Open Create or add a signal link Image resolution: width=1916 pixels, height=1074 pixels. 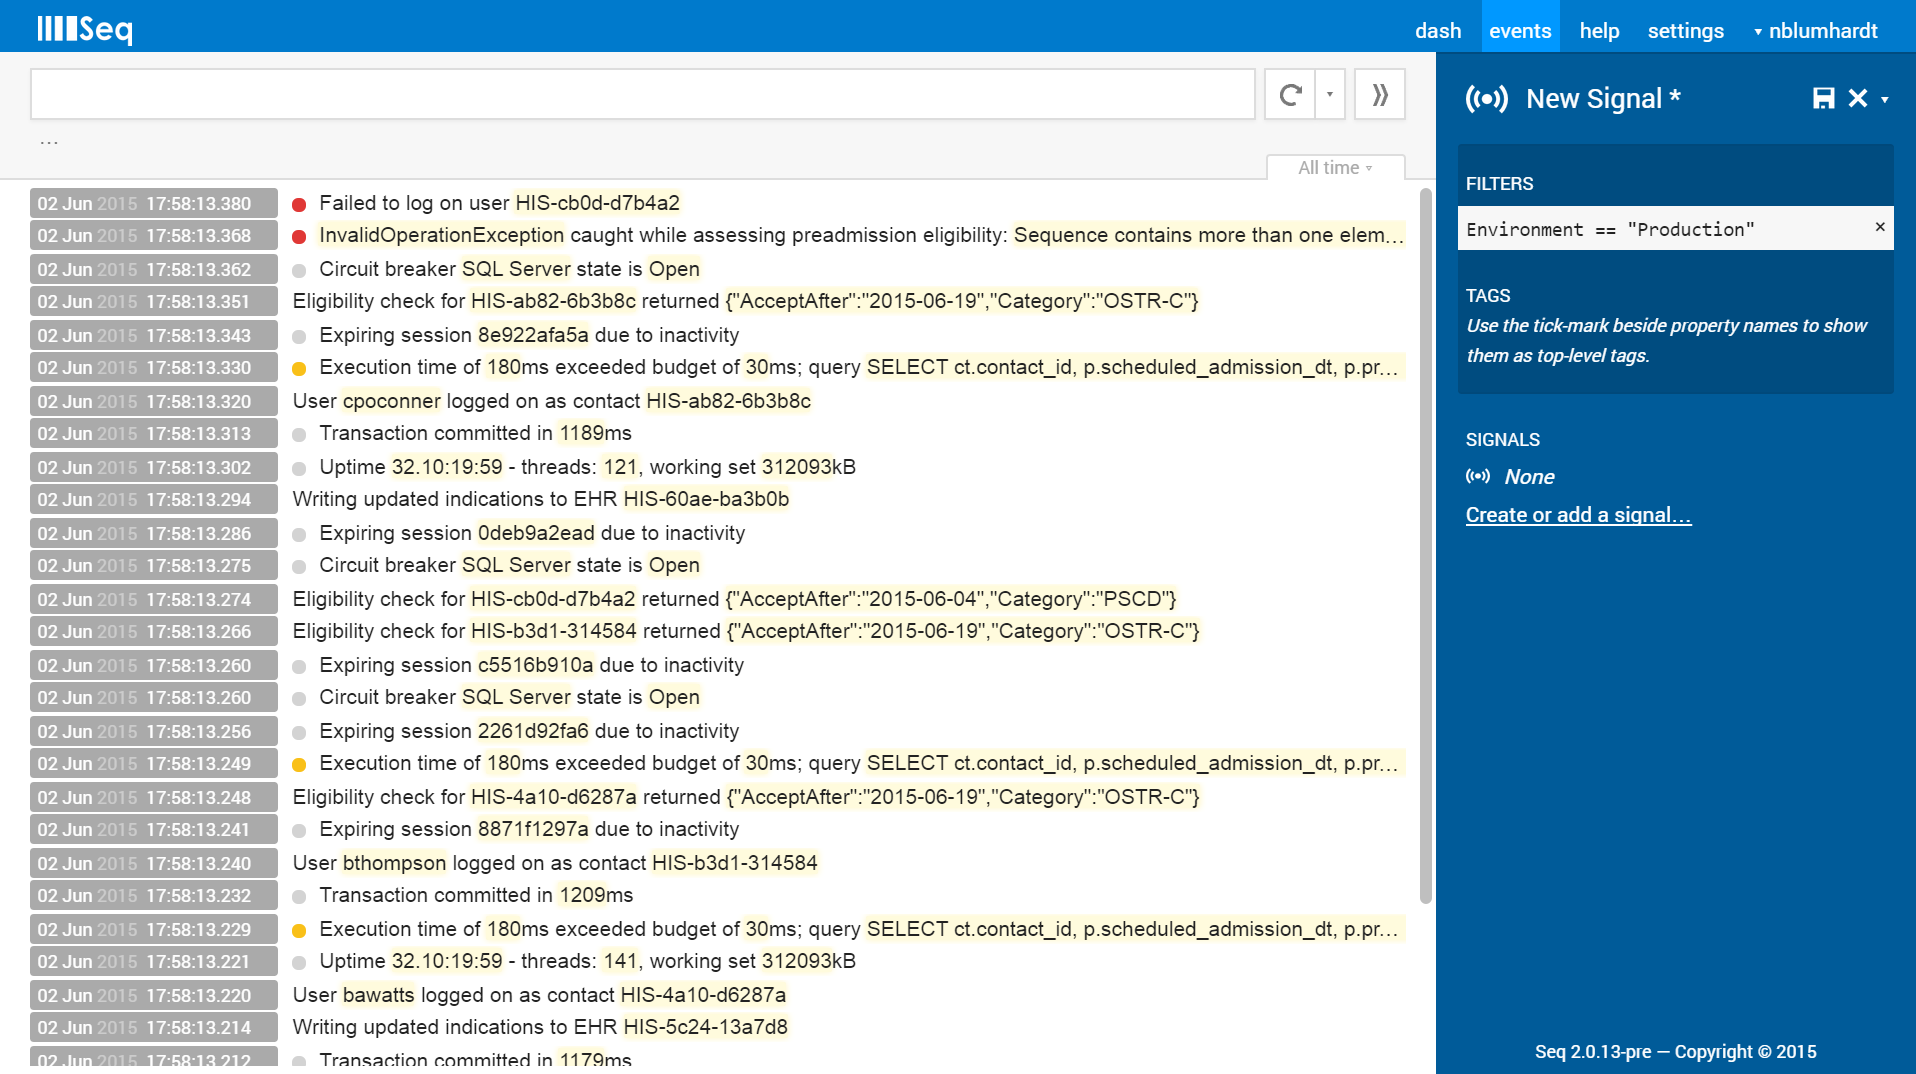[x=1578, y=515]
